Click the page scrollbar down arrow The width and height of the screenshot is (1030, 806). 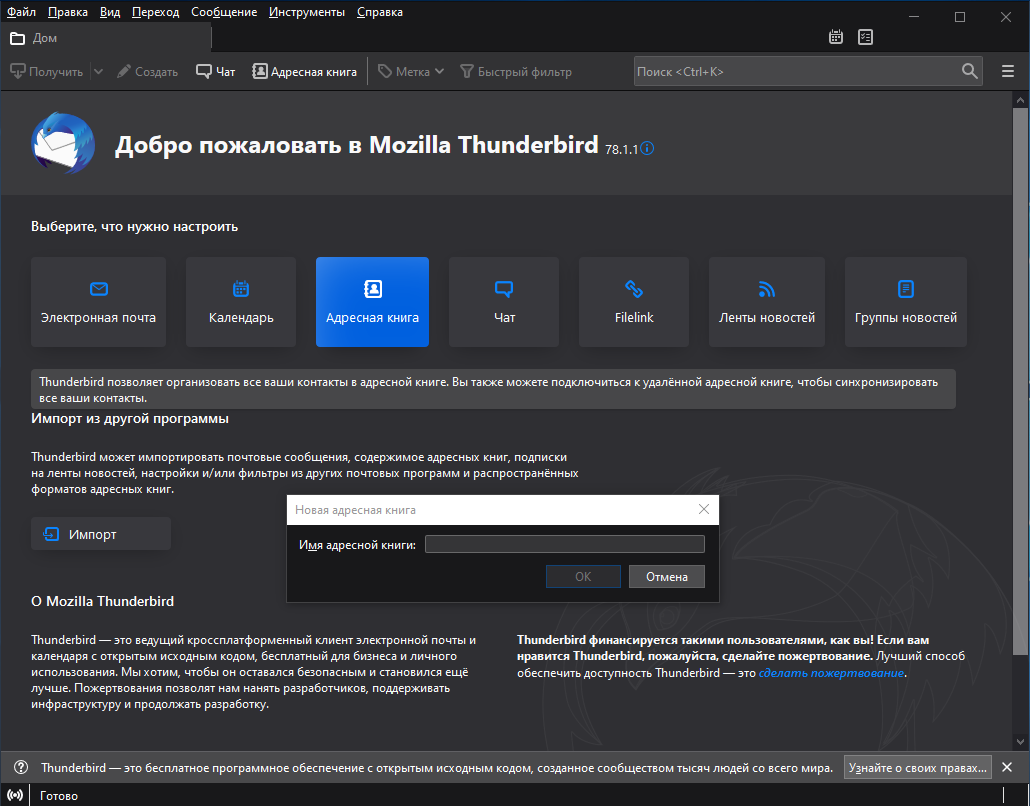(1020, 742)
